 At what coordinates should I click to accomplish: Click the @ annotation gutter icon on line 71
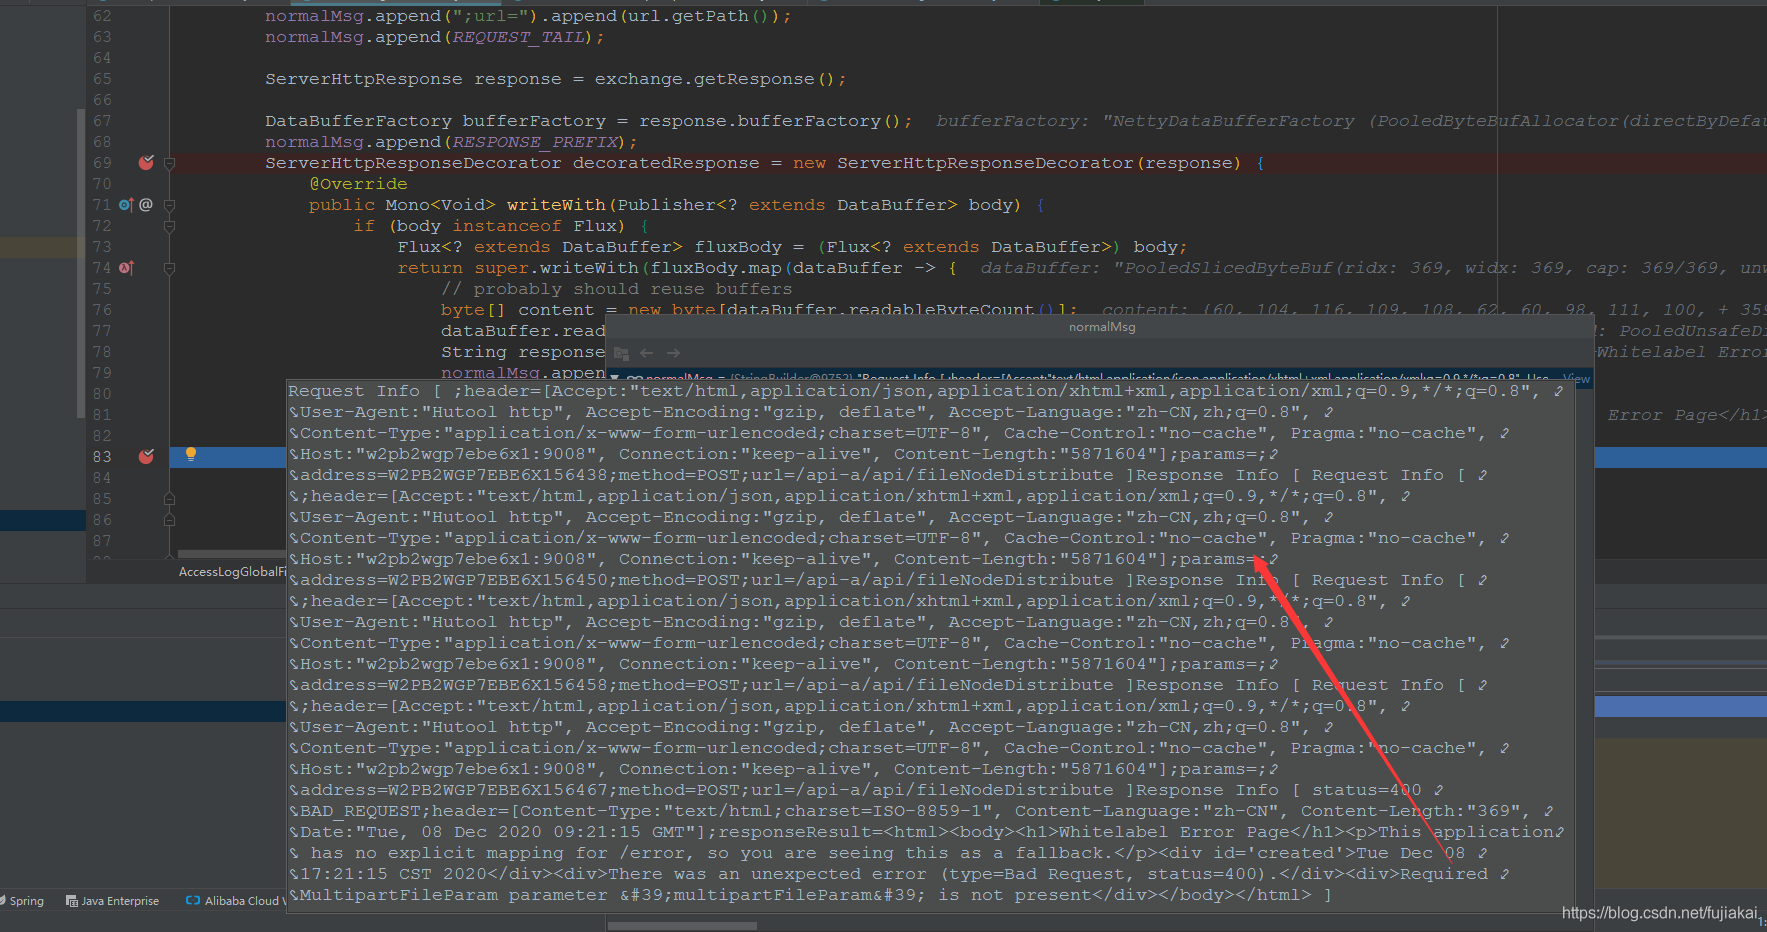[x=146, y=205]
